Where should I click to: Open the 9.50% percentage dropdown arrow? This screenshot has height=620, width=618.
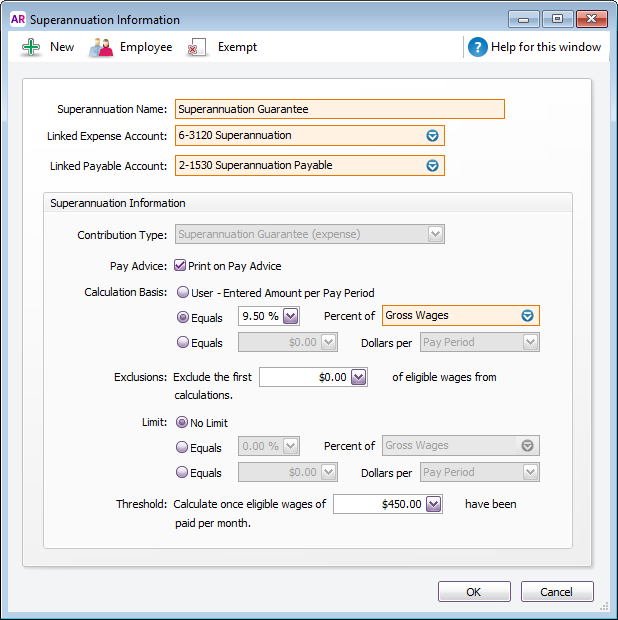pos(291,317)
